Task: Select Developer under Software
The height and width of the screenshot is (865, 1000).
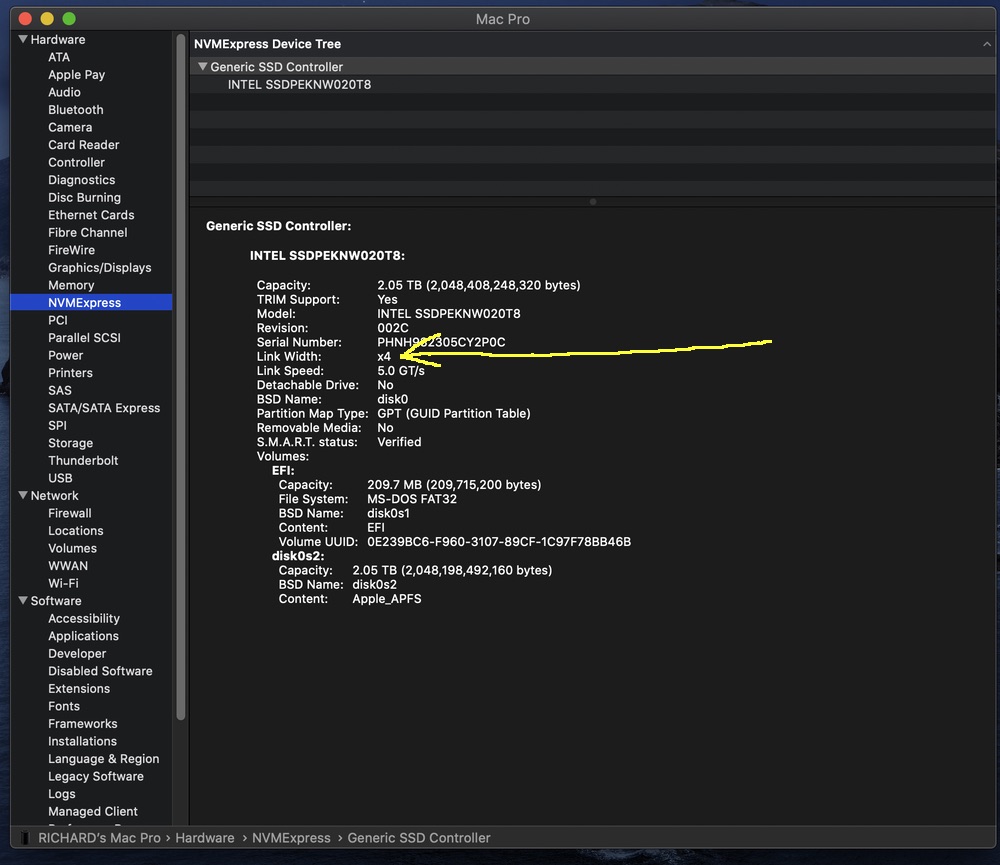Action: (x=77, y=654)
